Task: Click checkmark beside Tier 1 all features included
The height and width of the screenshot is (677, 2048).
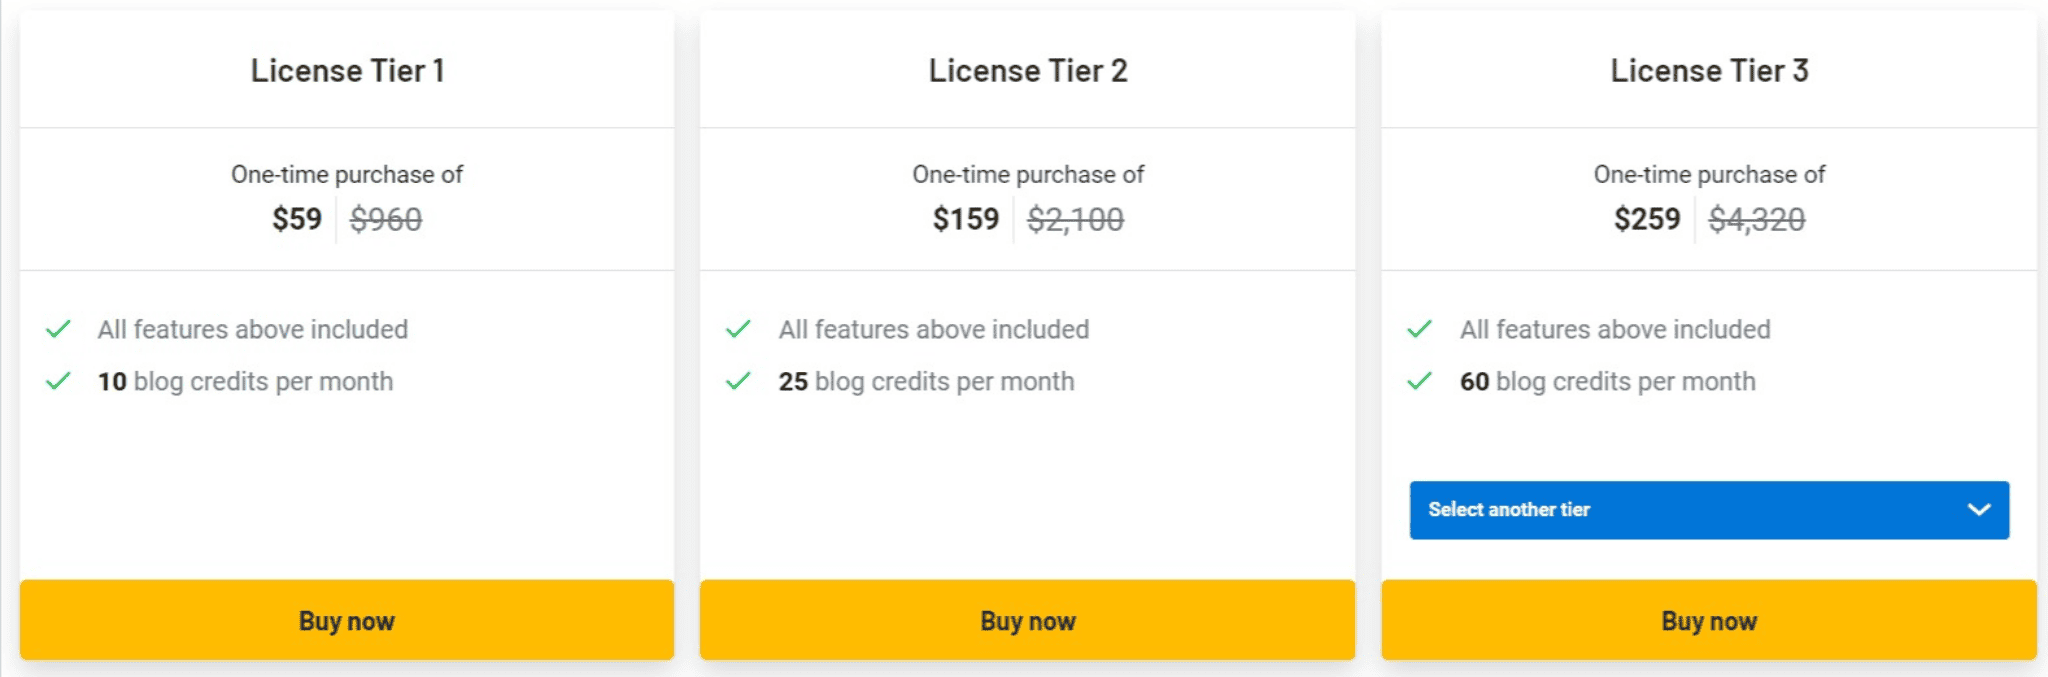Action: tap(59, 329)
